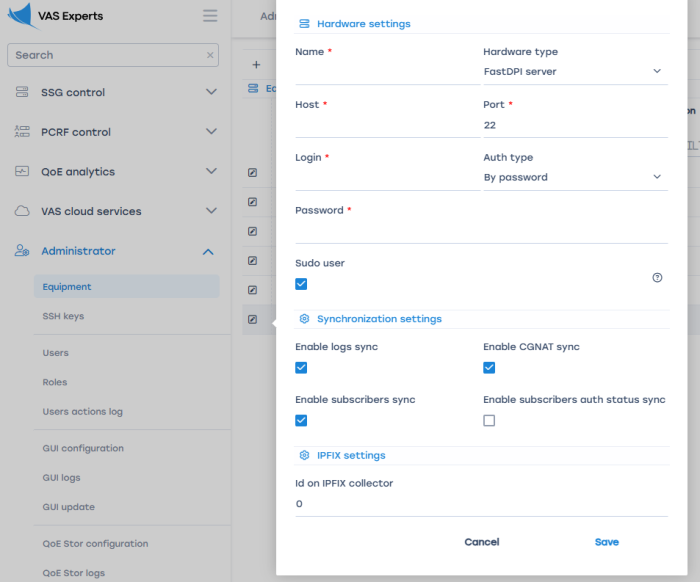This screenshot has width=700, height=582.
Task: Click the VAS cloud services cloud icon
Action: tap(22, 211)
